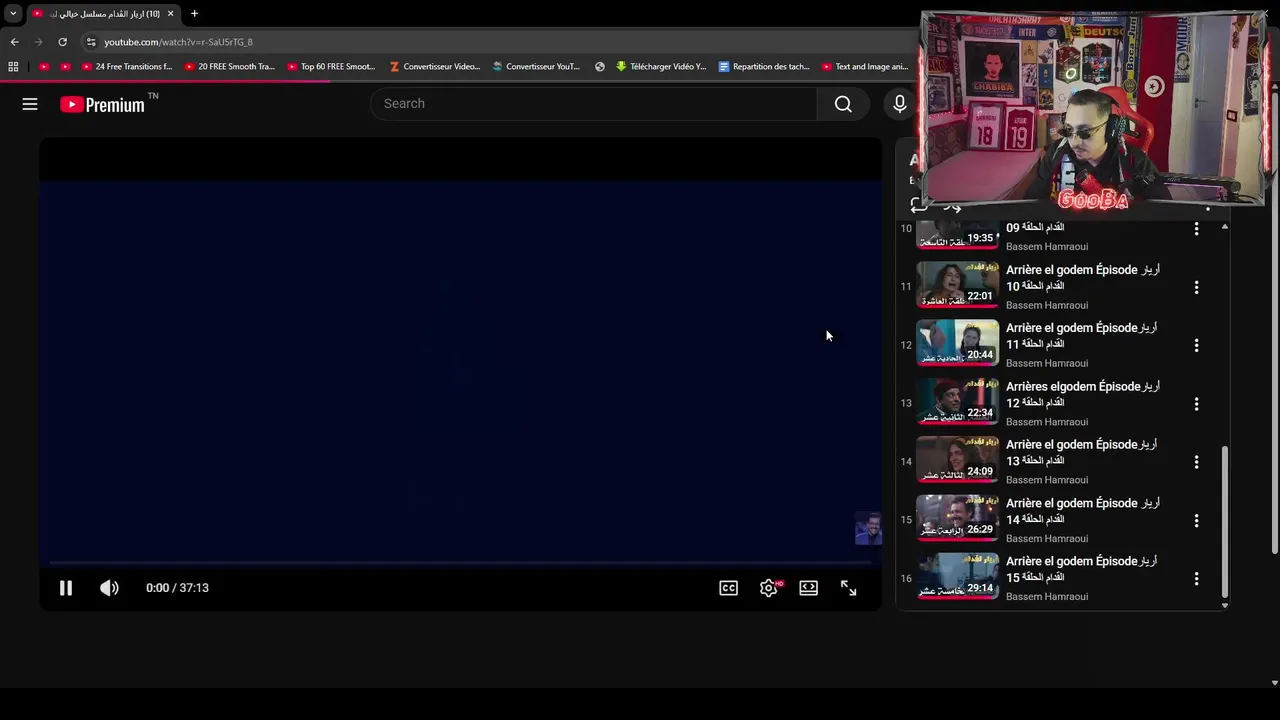Play playlist video Épisode 10 thumbnail
The height and width of the screenshot is (720, 1280).
pos(958,285)
